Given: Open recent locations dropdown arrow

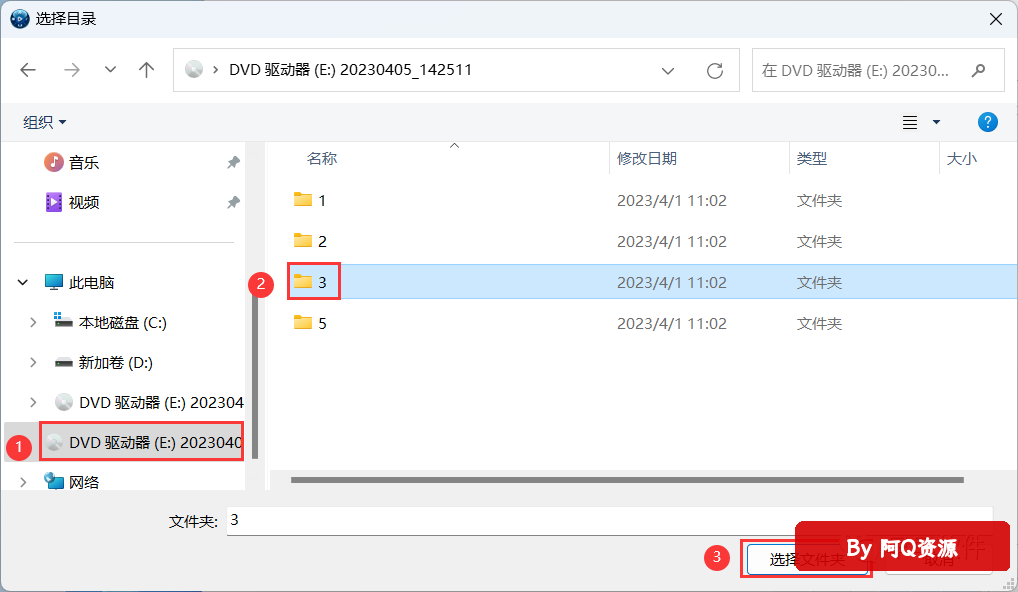Looking at the screenshot, I should [110, 70].
